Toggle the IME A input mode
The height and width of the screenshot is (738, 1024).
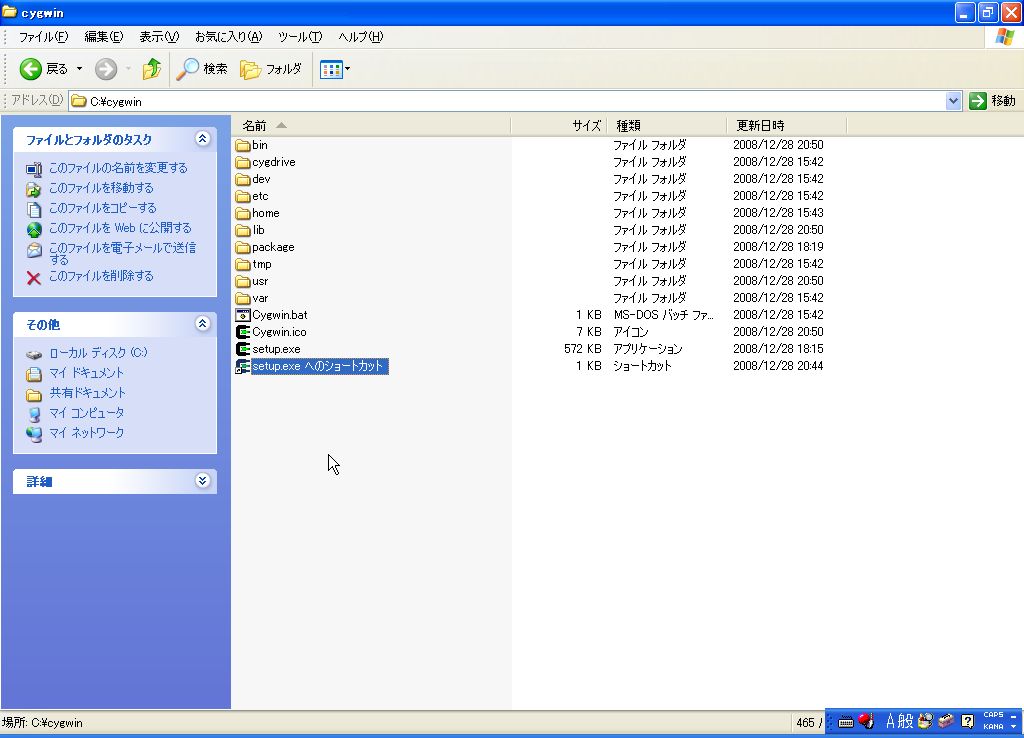pyautogui.click(x=890, y=721)
